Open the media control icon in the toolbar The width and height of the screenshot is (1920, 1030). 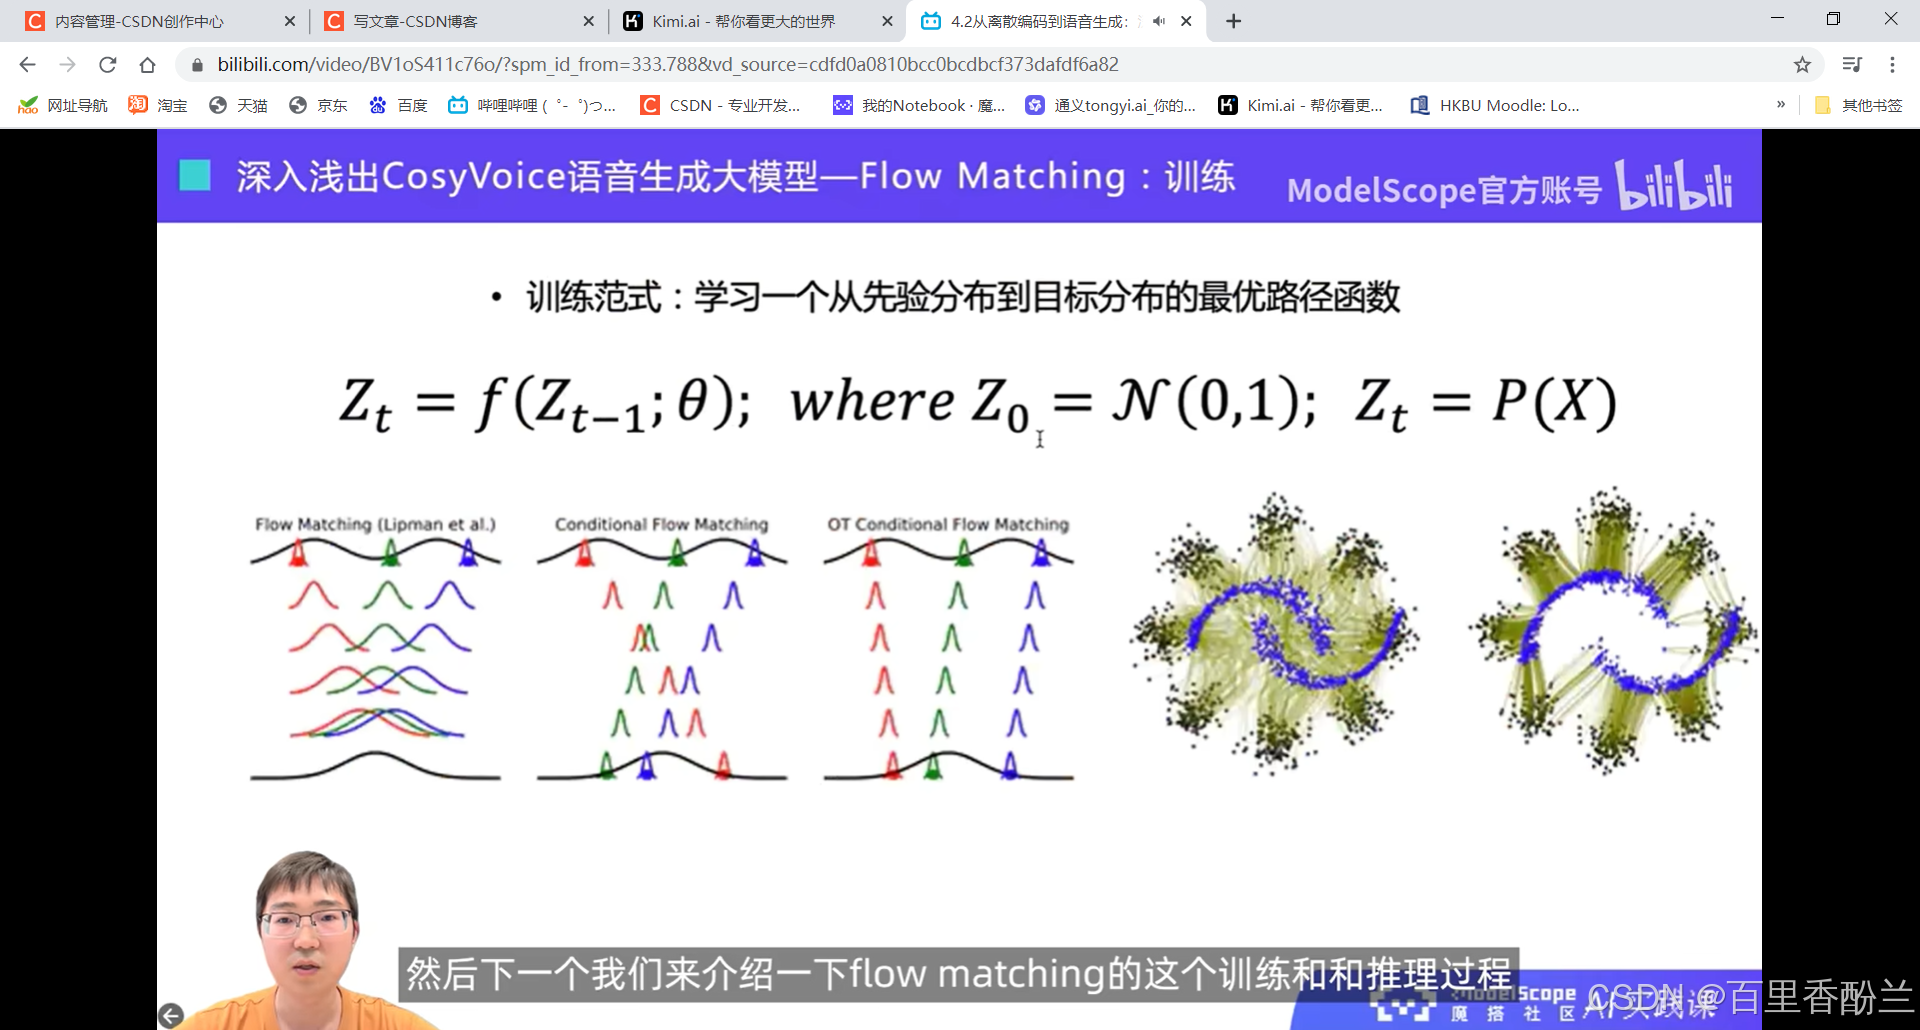[1852, 65]
